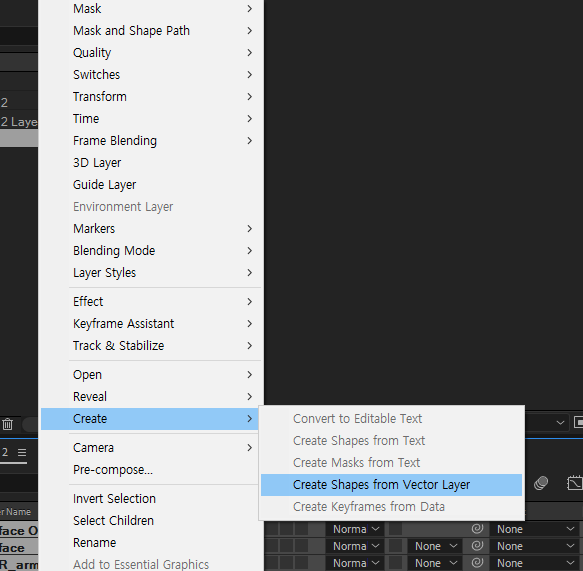
Task: Open blending mode Normal dropdown for face O row
Action: pos(355,529)
